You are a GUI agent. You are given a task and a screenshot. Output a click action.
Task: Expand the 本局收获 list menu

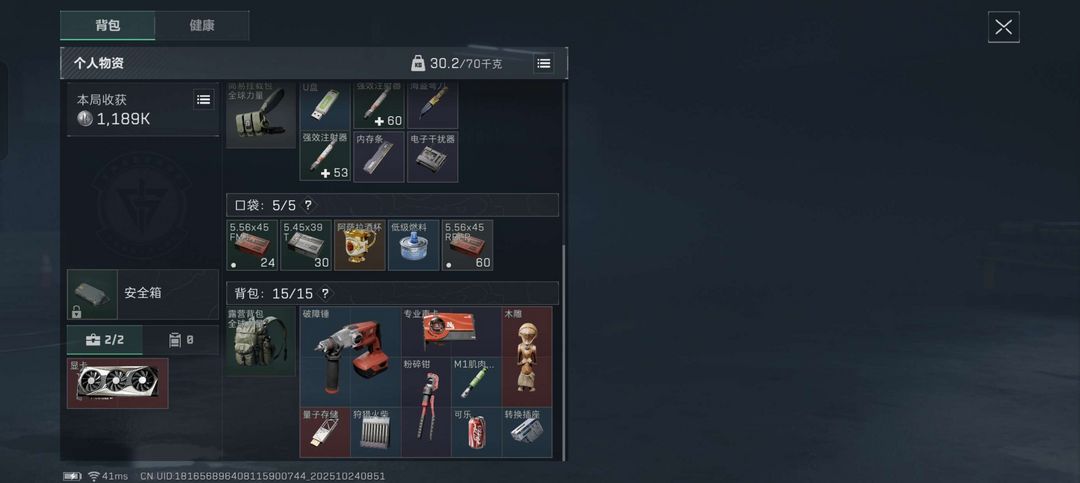203,99
